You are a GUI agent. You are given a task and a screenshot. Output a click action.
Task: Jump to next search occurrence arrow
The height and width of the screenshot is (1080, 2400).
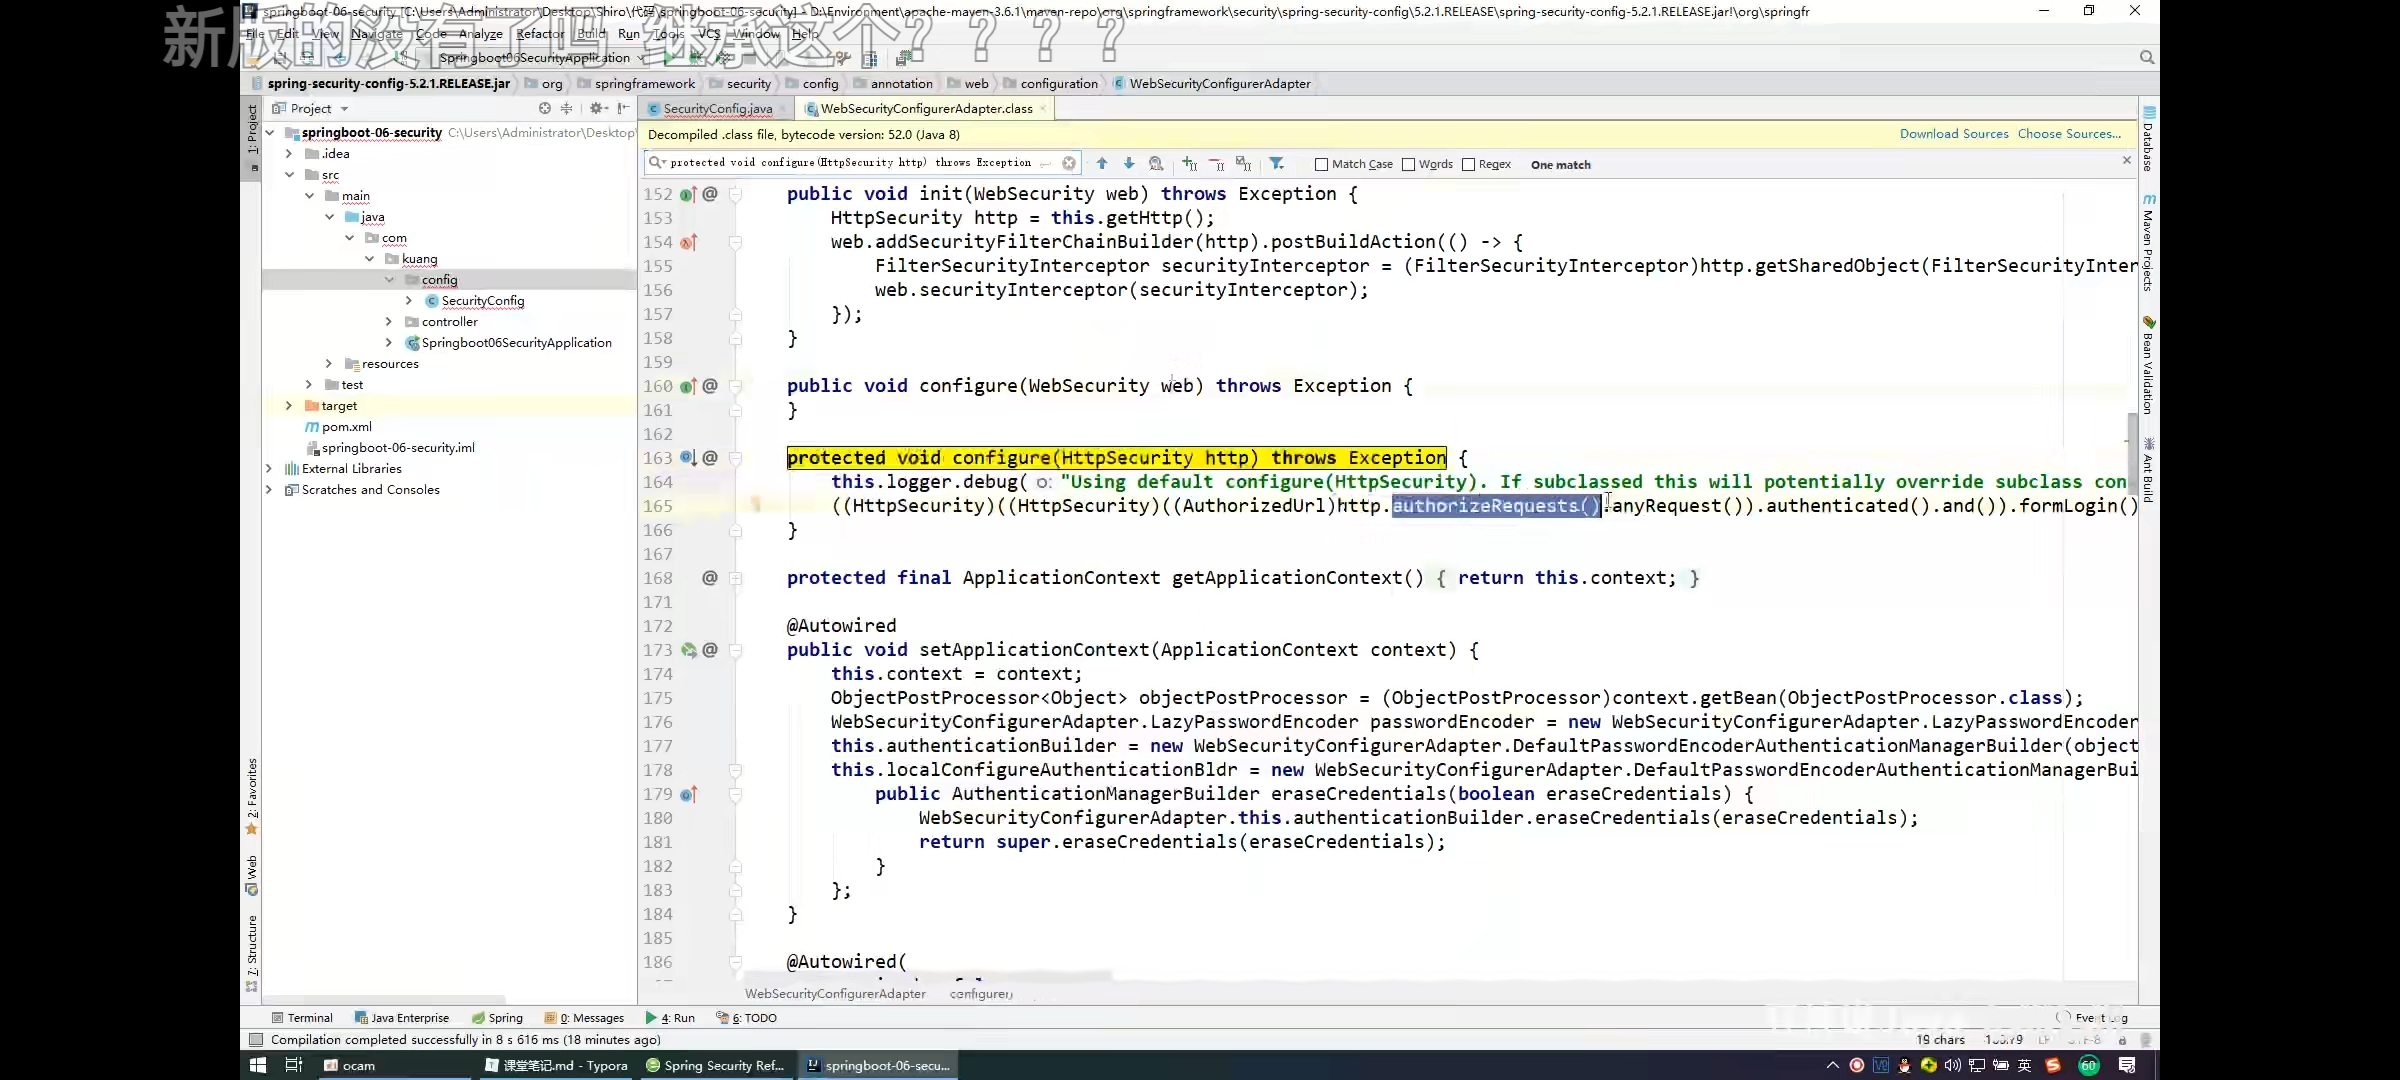[1129, 163]
